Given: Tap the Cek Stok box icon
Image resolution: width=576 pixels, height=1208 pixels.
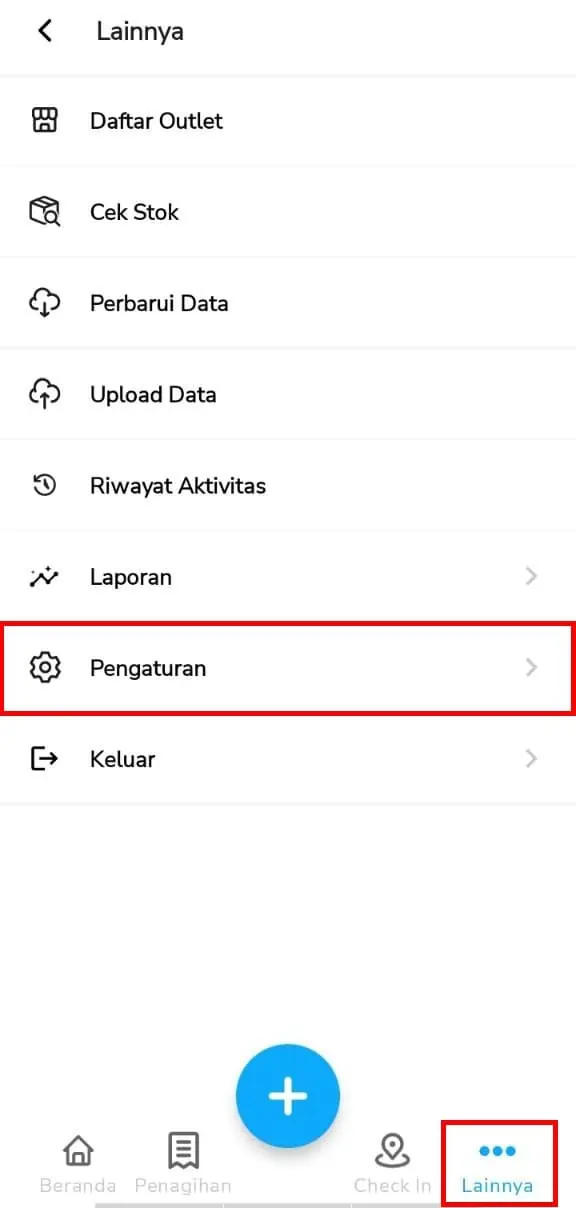Looking at the screenshot, I should [x=44, y=212].
